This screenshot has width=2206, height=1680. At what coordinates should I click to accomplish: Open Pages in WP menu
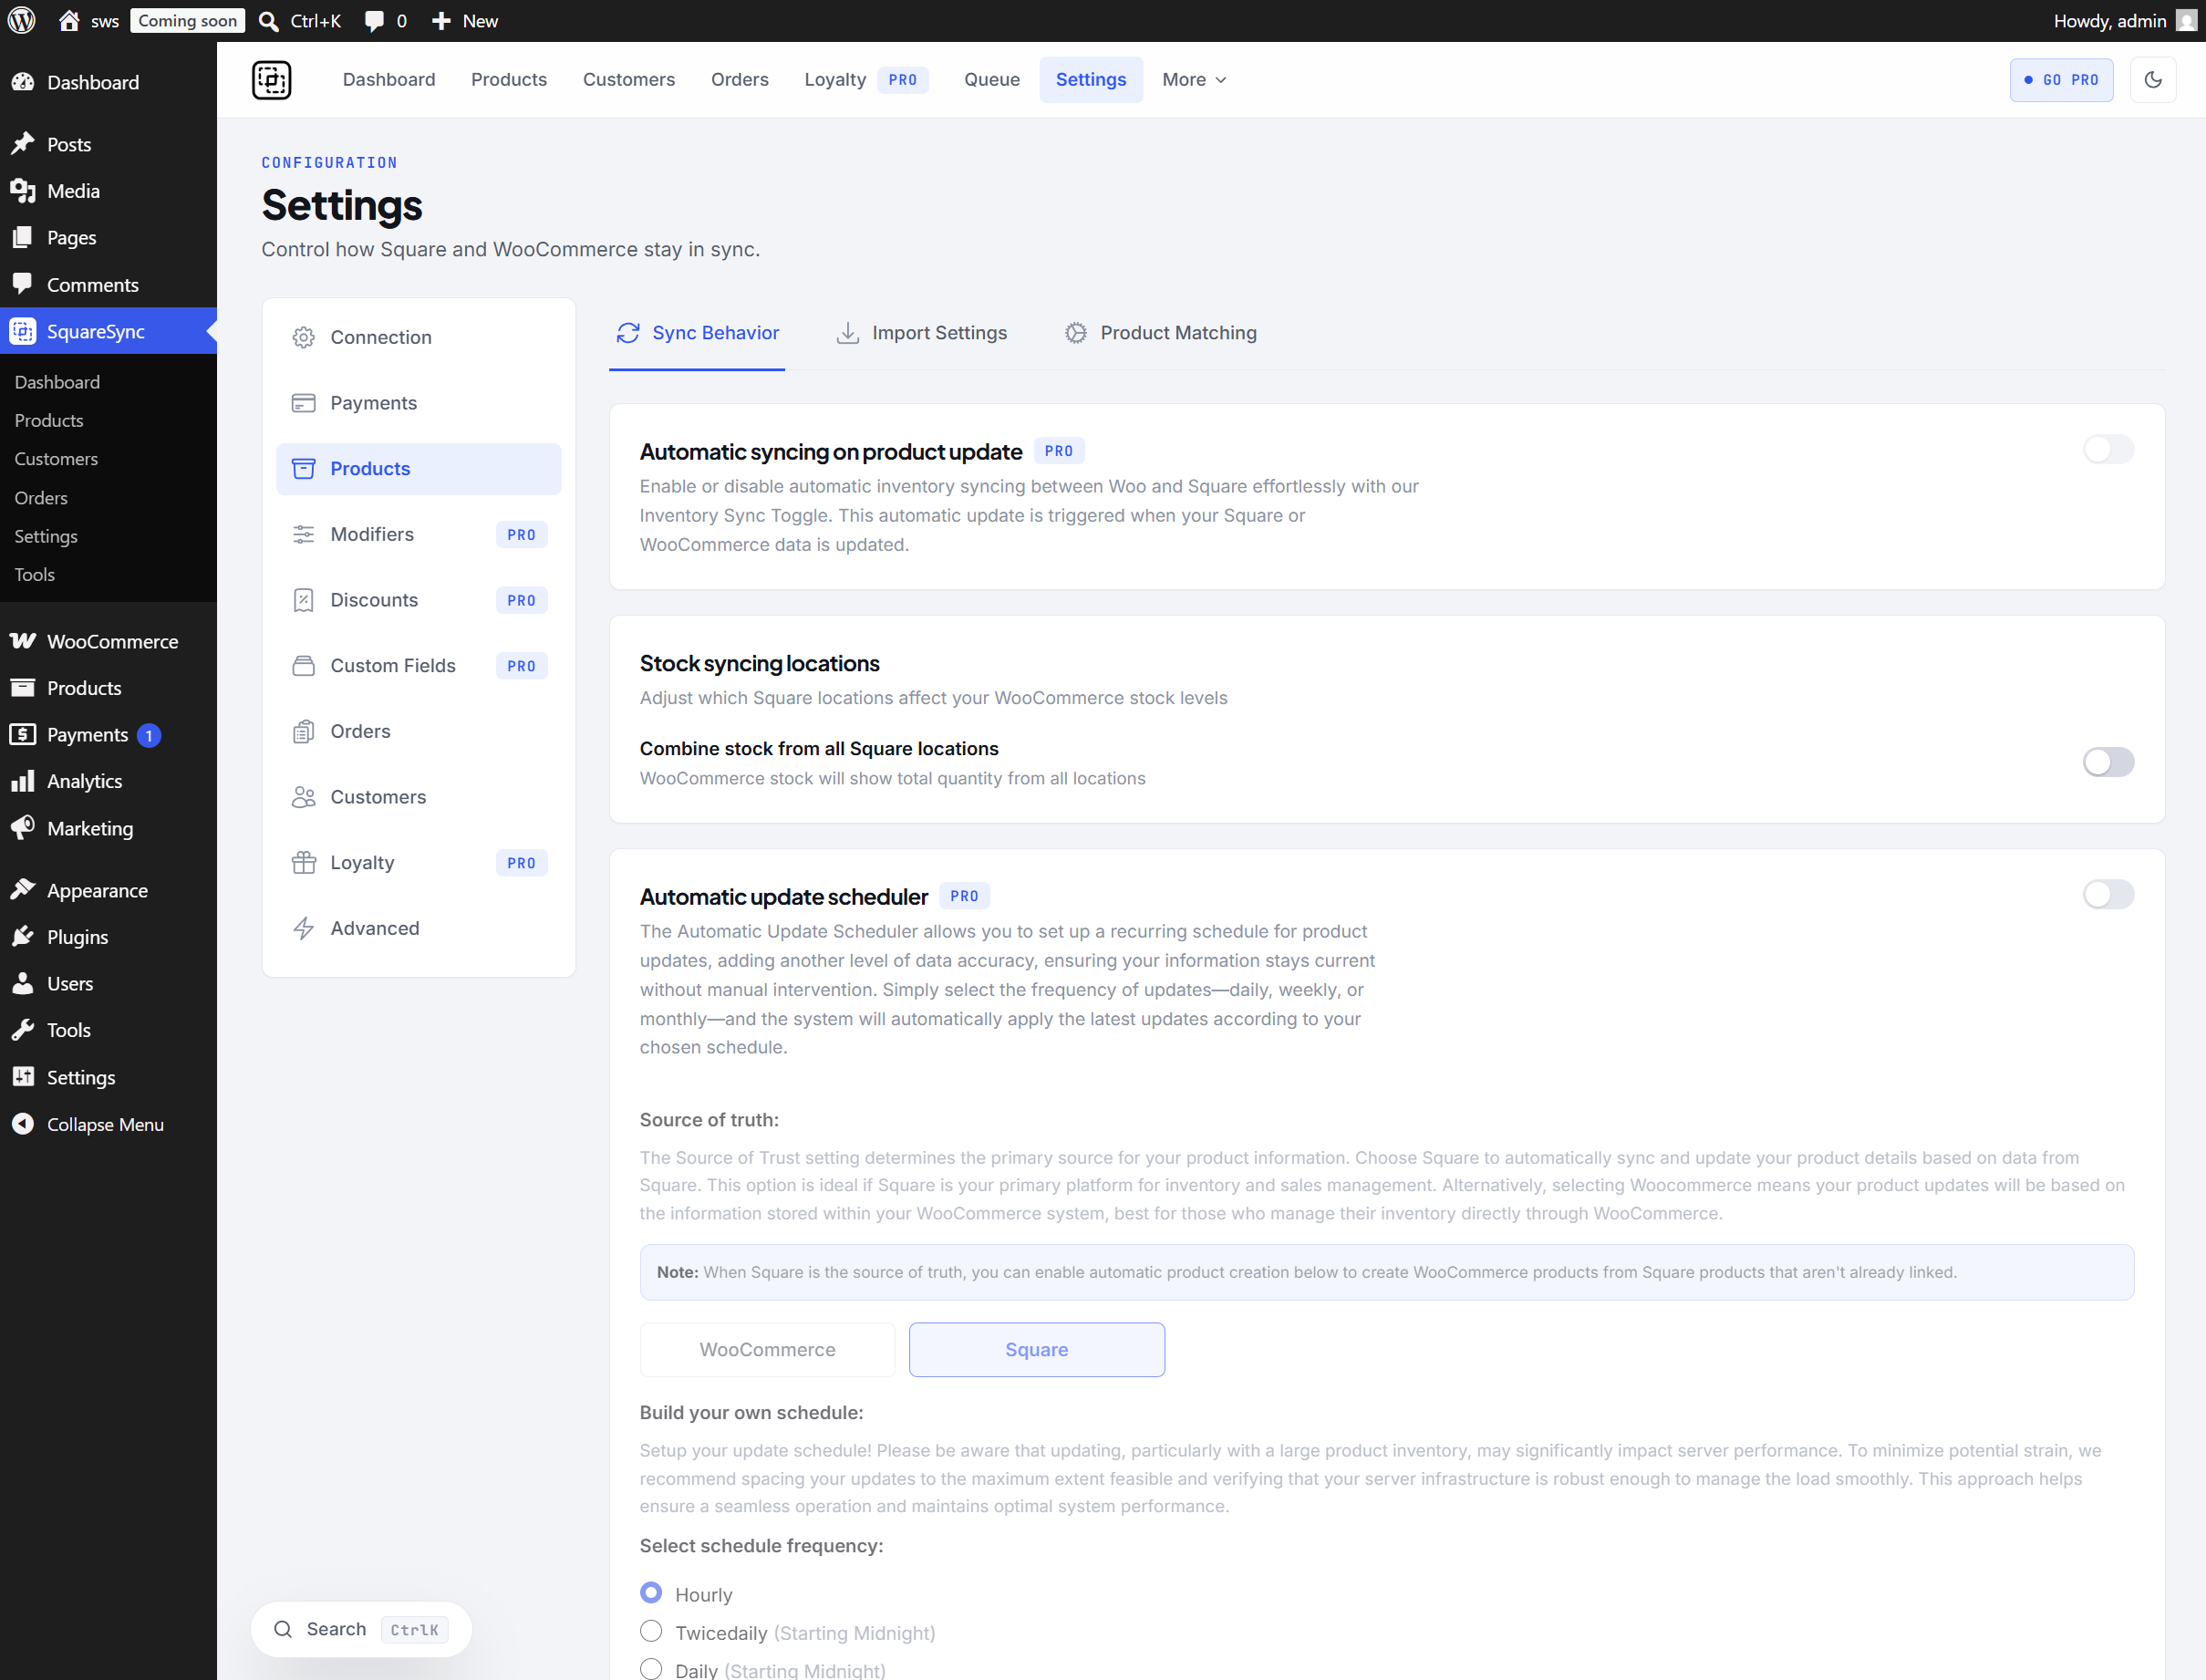[108, 238]
